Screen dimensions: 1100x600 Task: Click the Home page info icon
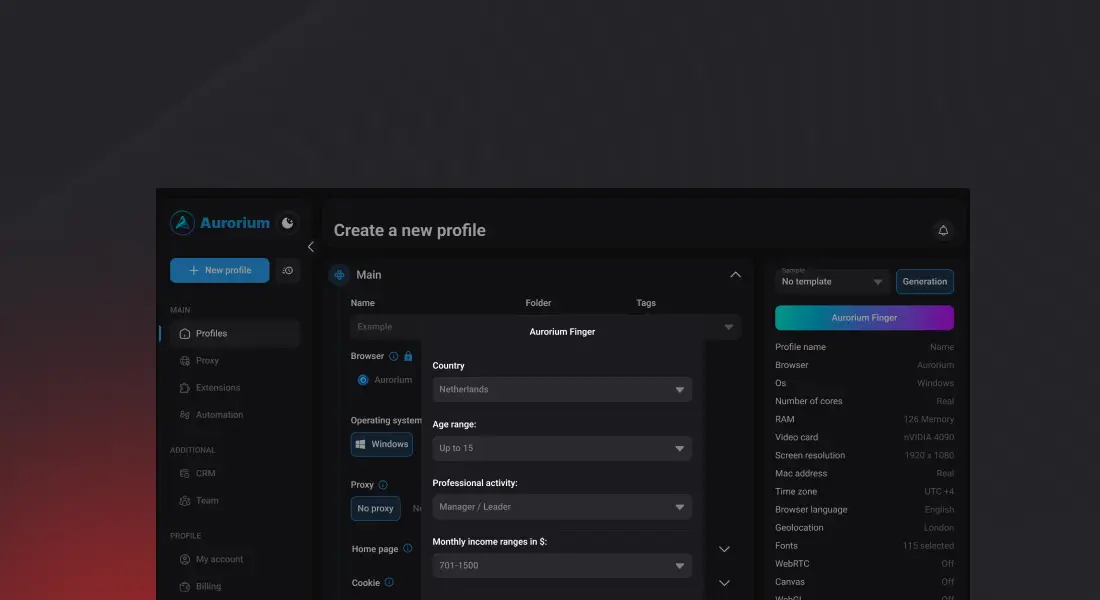[407, 549]
